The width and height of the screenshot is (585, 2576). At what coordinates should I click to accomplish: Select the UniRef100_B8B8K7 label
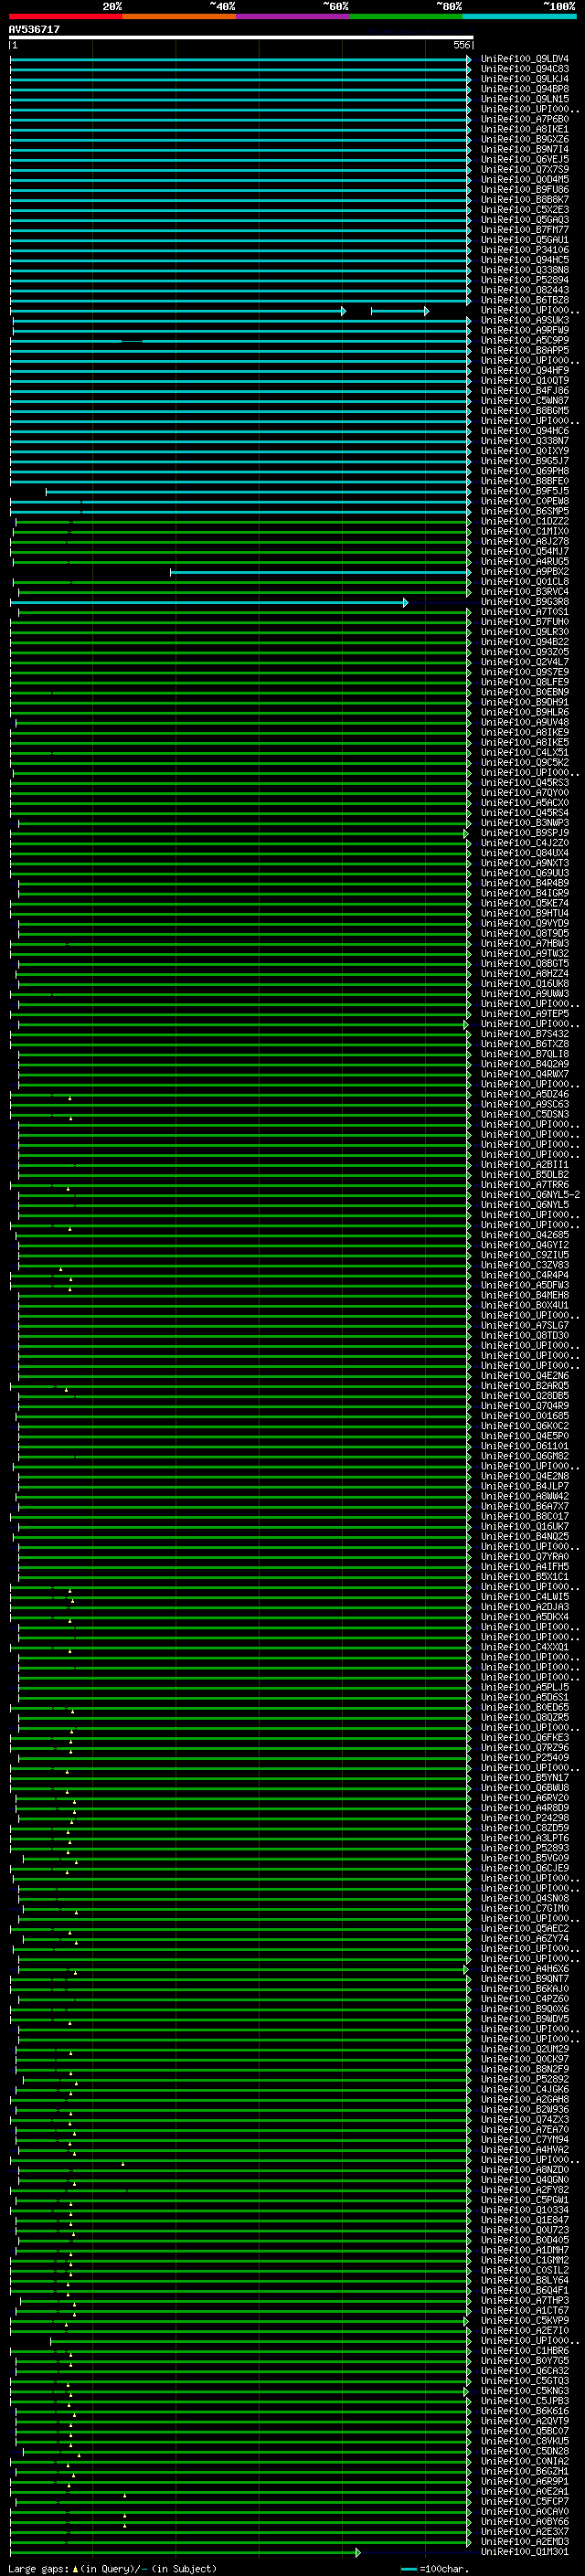pos(524,199)
